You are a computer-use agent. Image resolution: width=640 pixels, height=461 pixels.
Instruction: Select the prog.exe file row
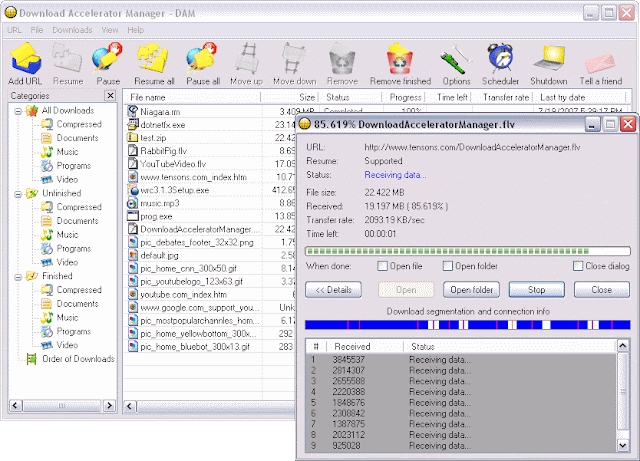coord(209,216)
